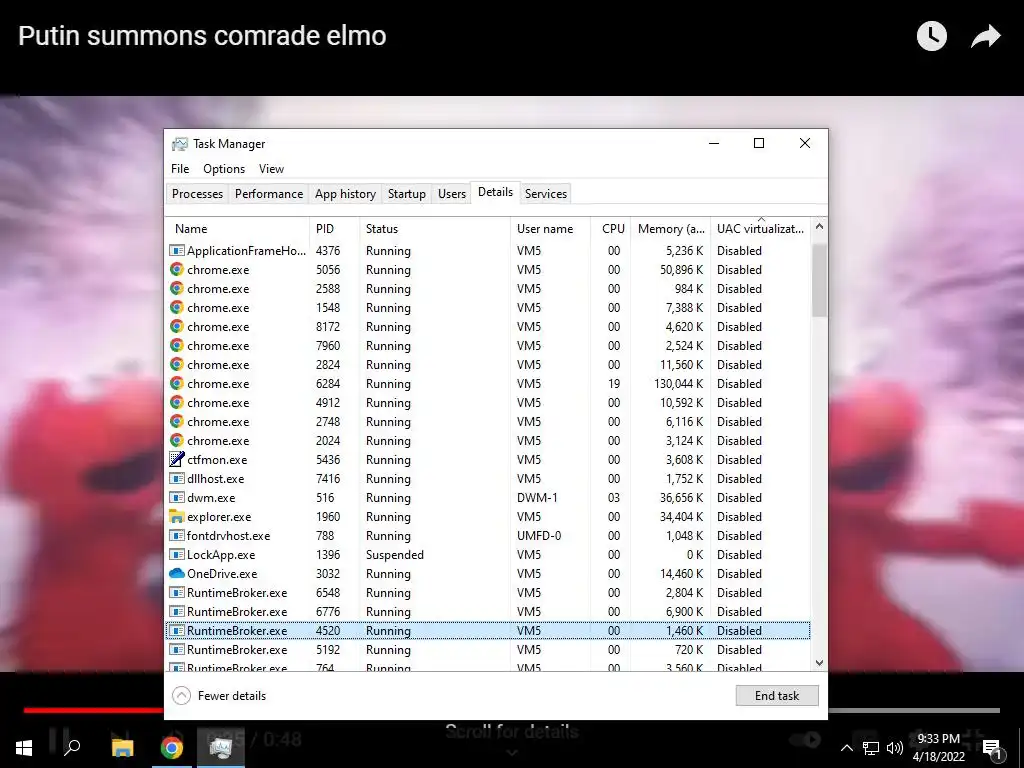
Task: Select explorer.exe process icon
Action: (176, 516)
